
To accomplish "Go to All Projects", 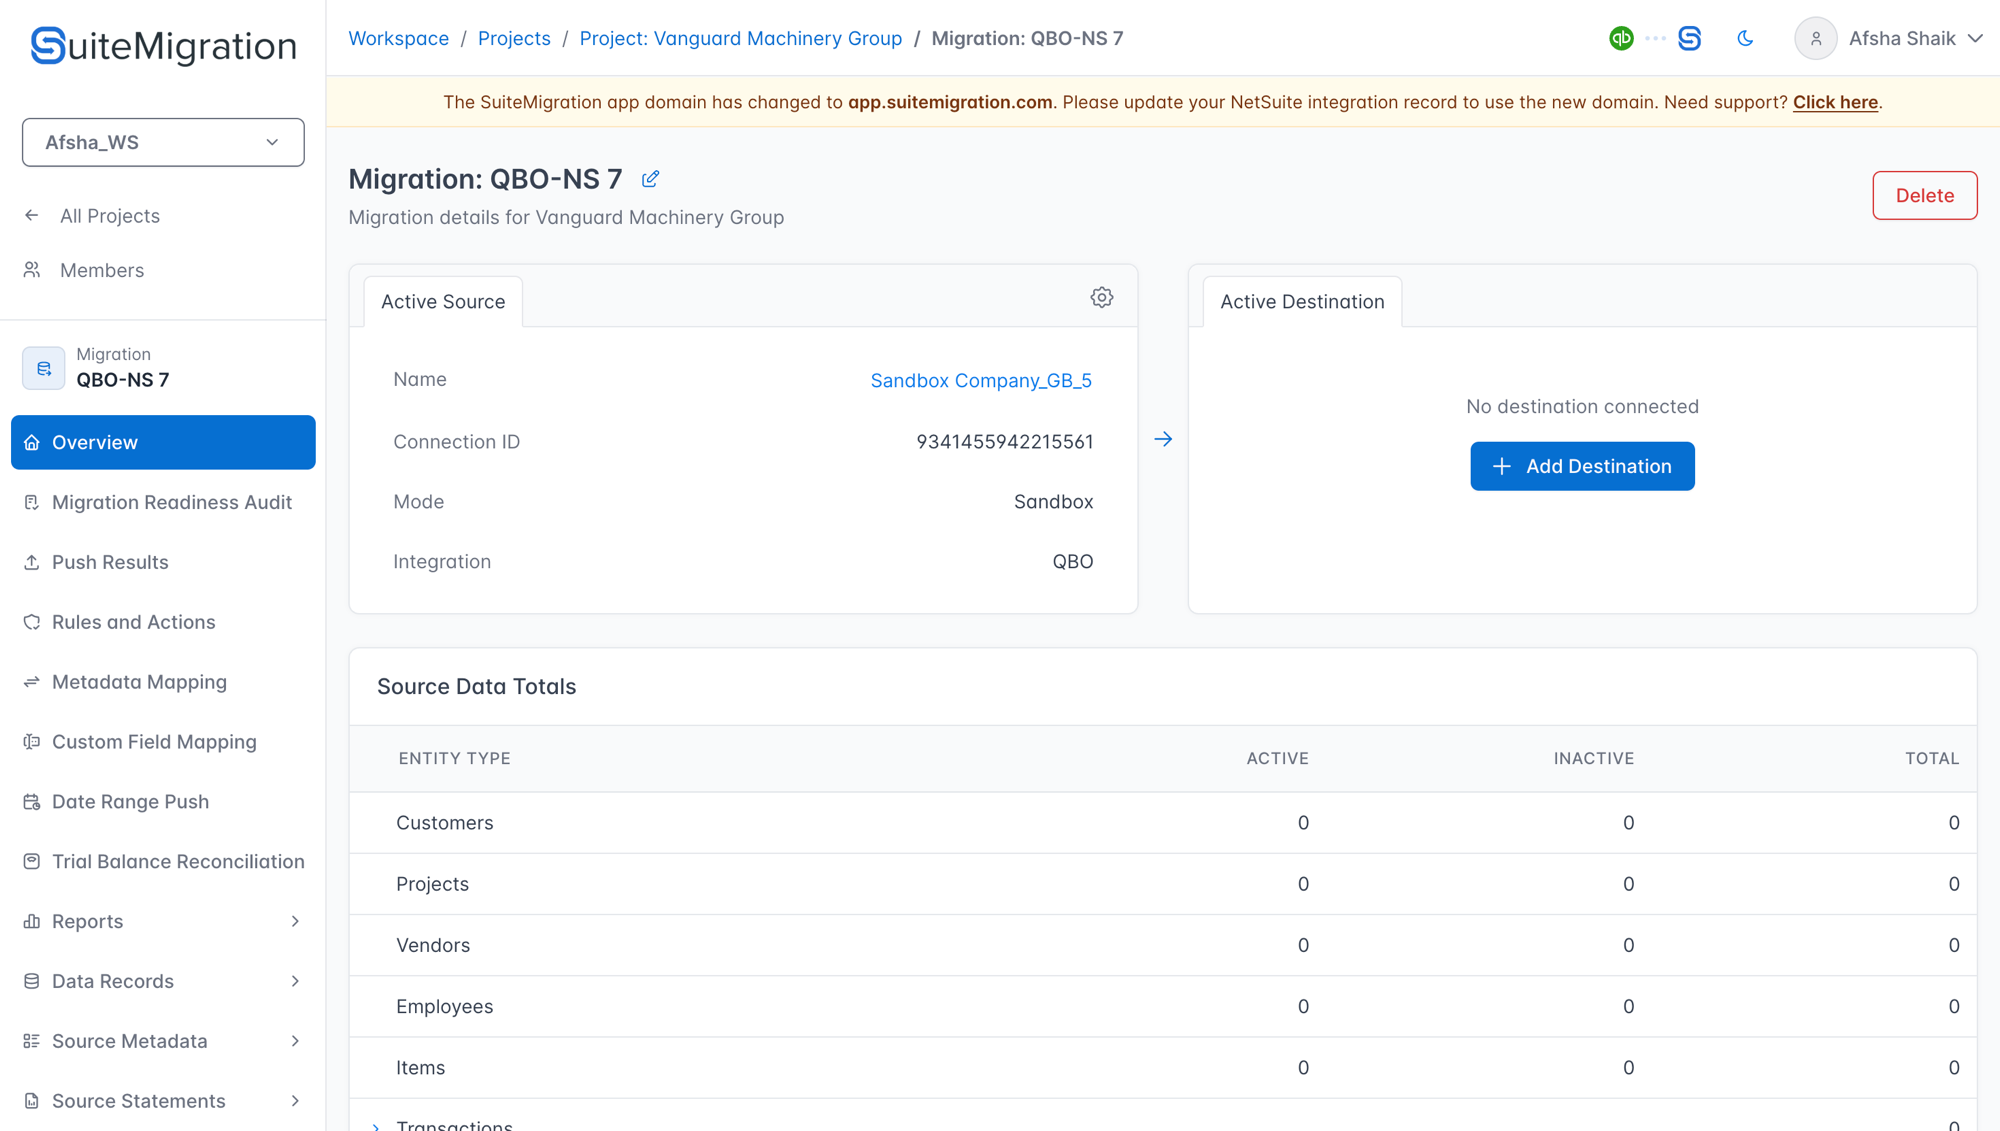I will tap(109, 215).
